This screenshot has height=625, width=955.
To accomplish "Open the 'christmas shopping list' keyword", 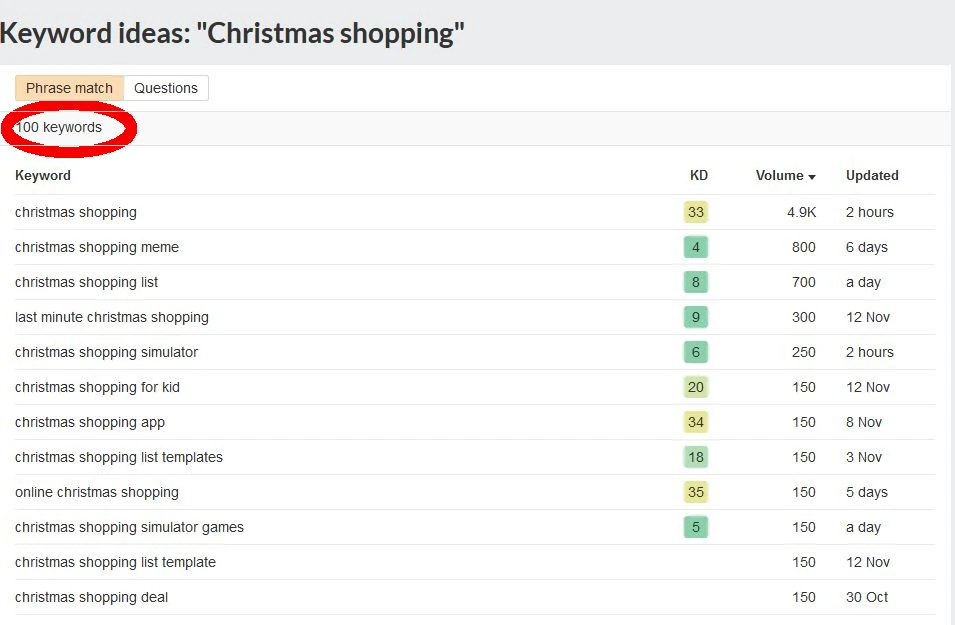I will point(87,282).
